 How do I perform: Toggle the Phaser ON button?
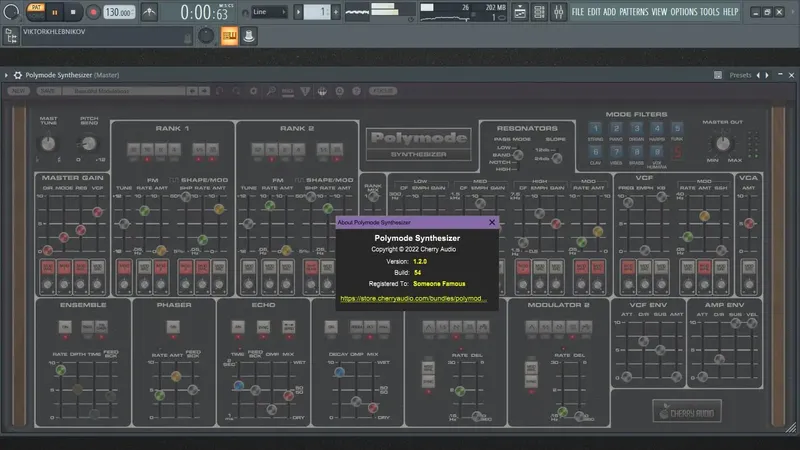173,327
